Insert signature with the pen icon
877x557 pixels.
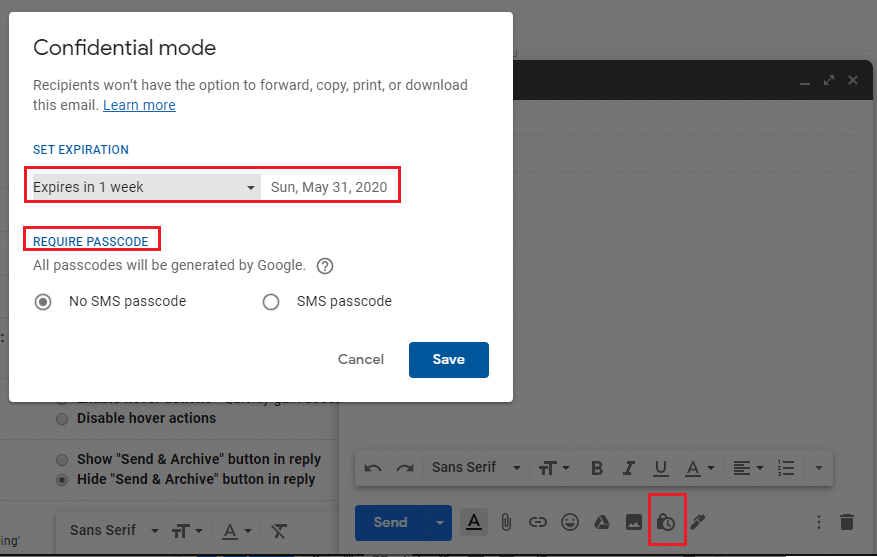697,522
